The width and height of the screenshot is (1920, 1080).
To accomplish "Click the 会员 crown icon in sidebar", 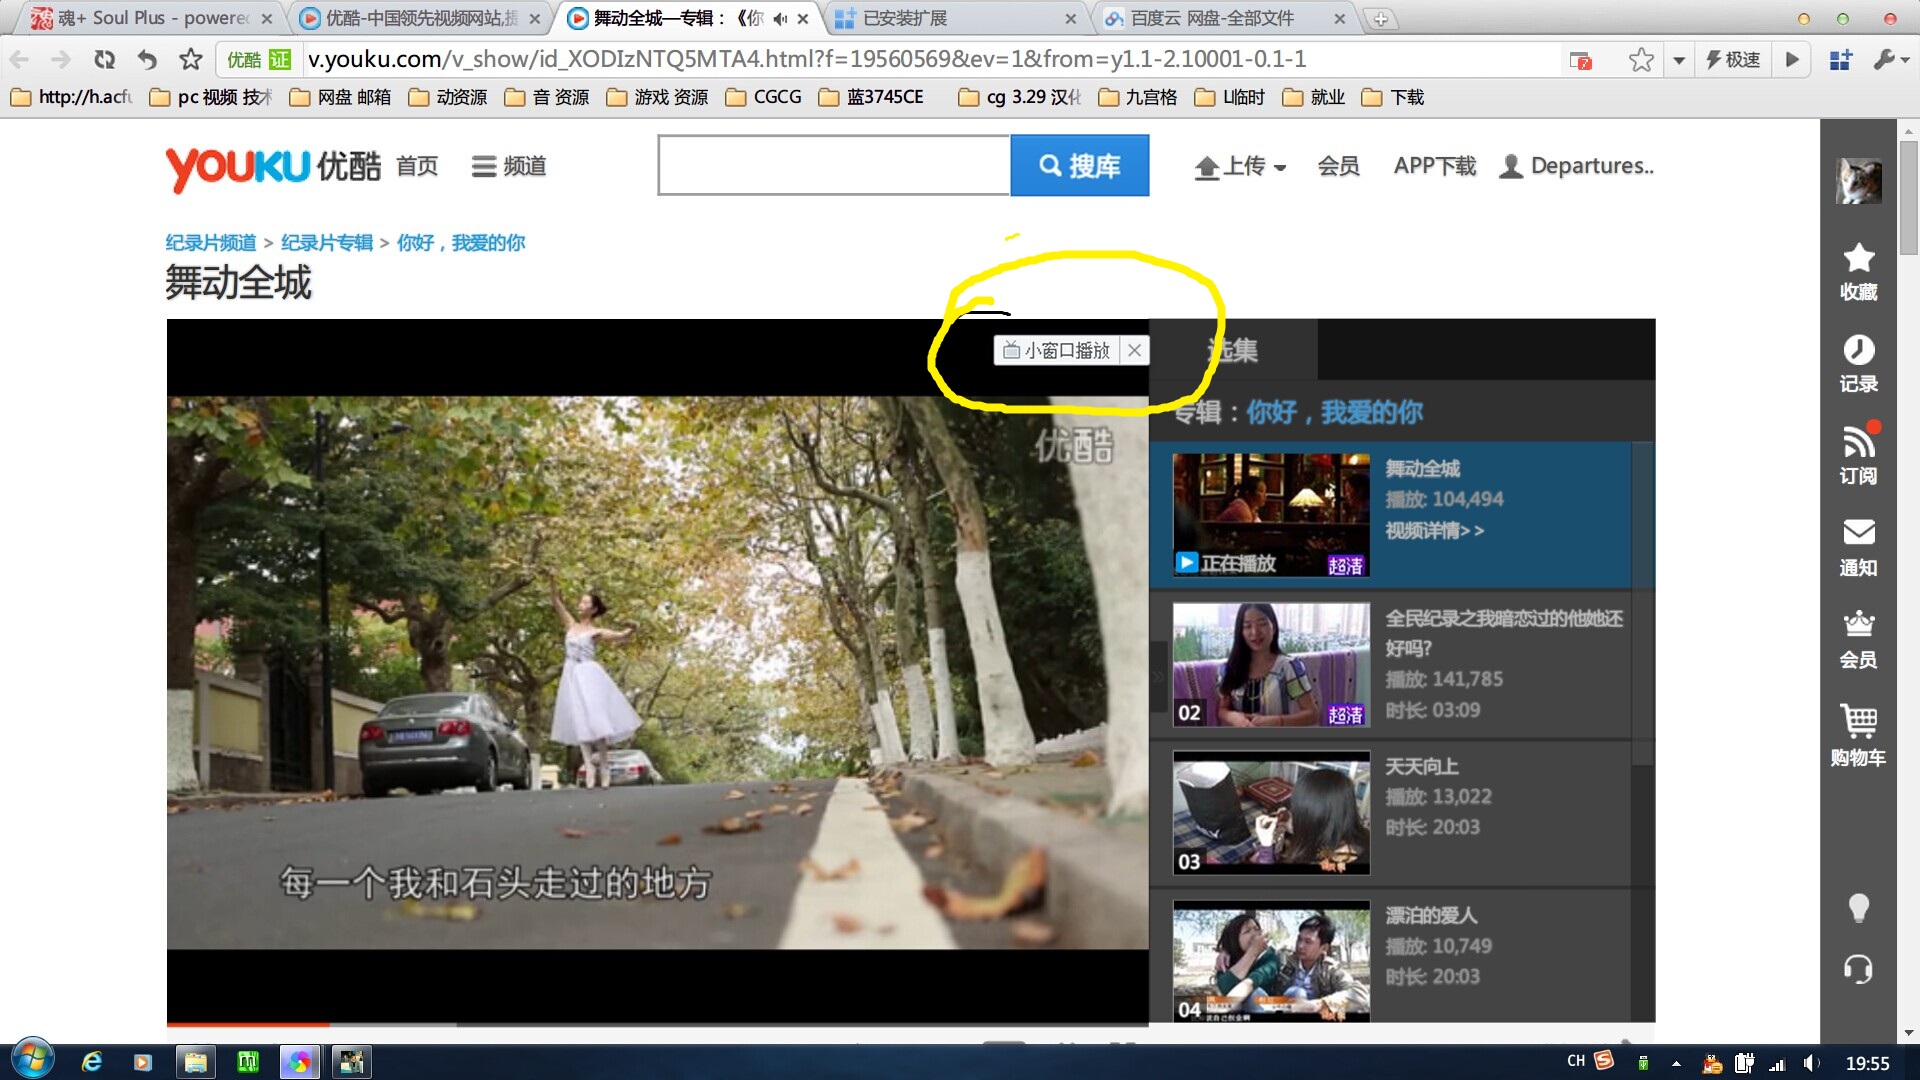I will [1858, 625].
